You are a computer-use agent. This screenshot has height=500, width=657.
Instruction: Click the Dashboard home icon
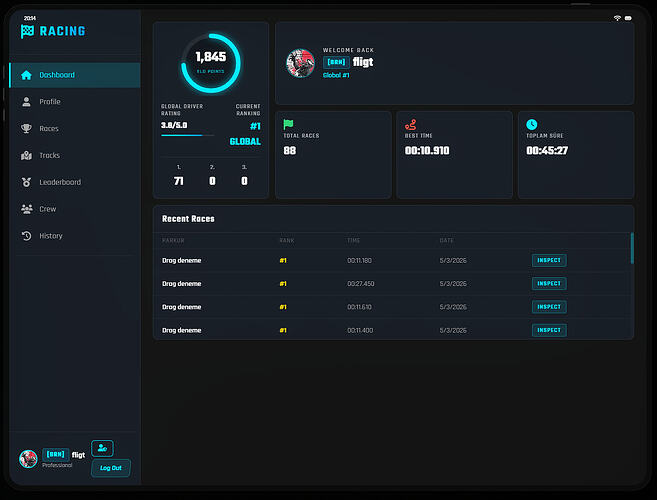coord(26,75)
